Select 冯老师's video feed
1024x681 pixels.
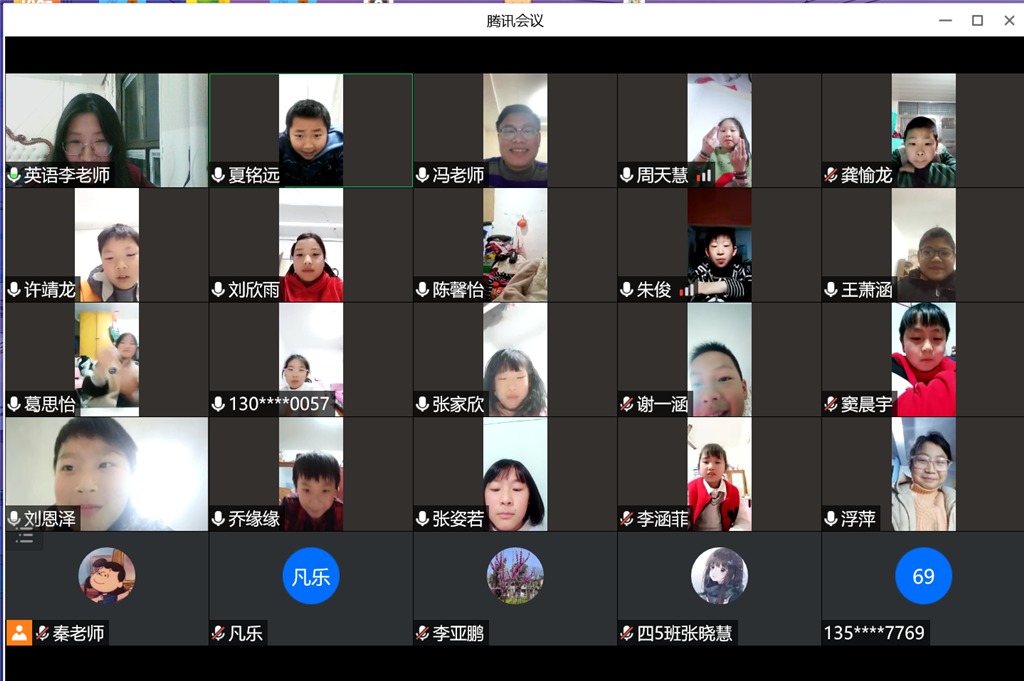515,131
